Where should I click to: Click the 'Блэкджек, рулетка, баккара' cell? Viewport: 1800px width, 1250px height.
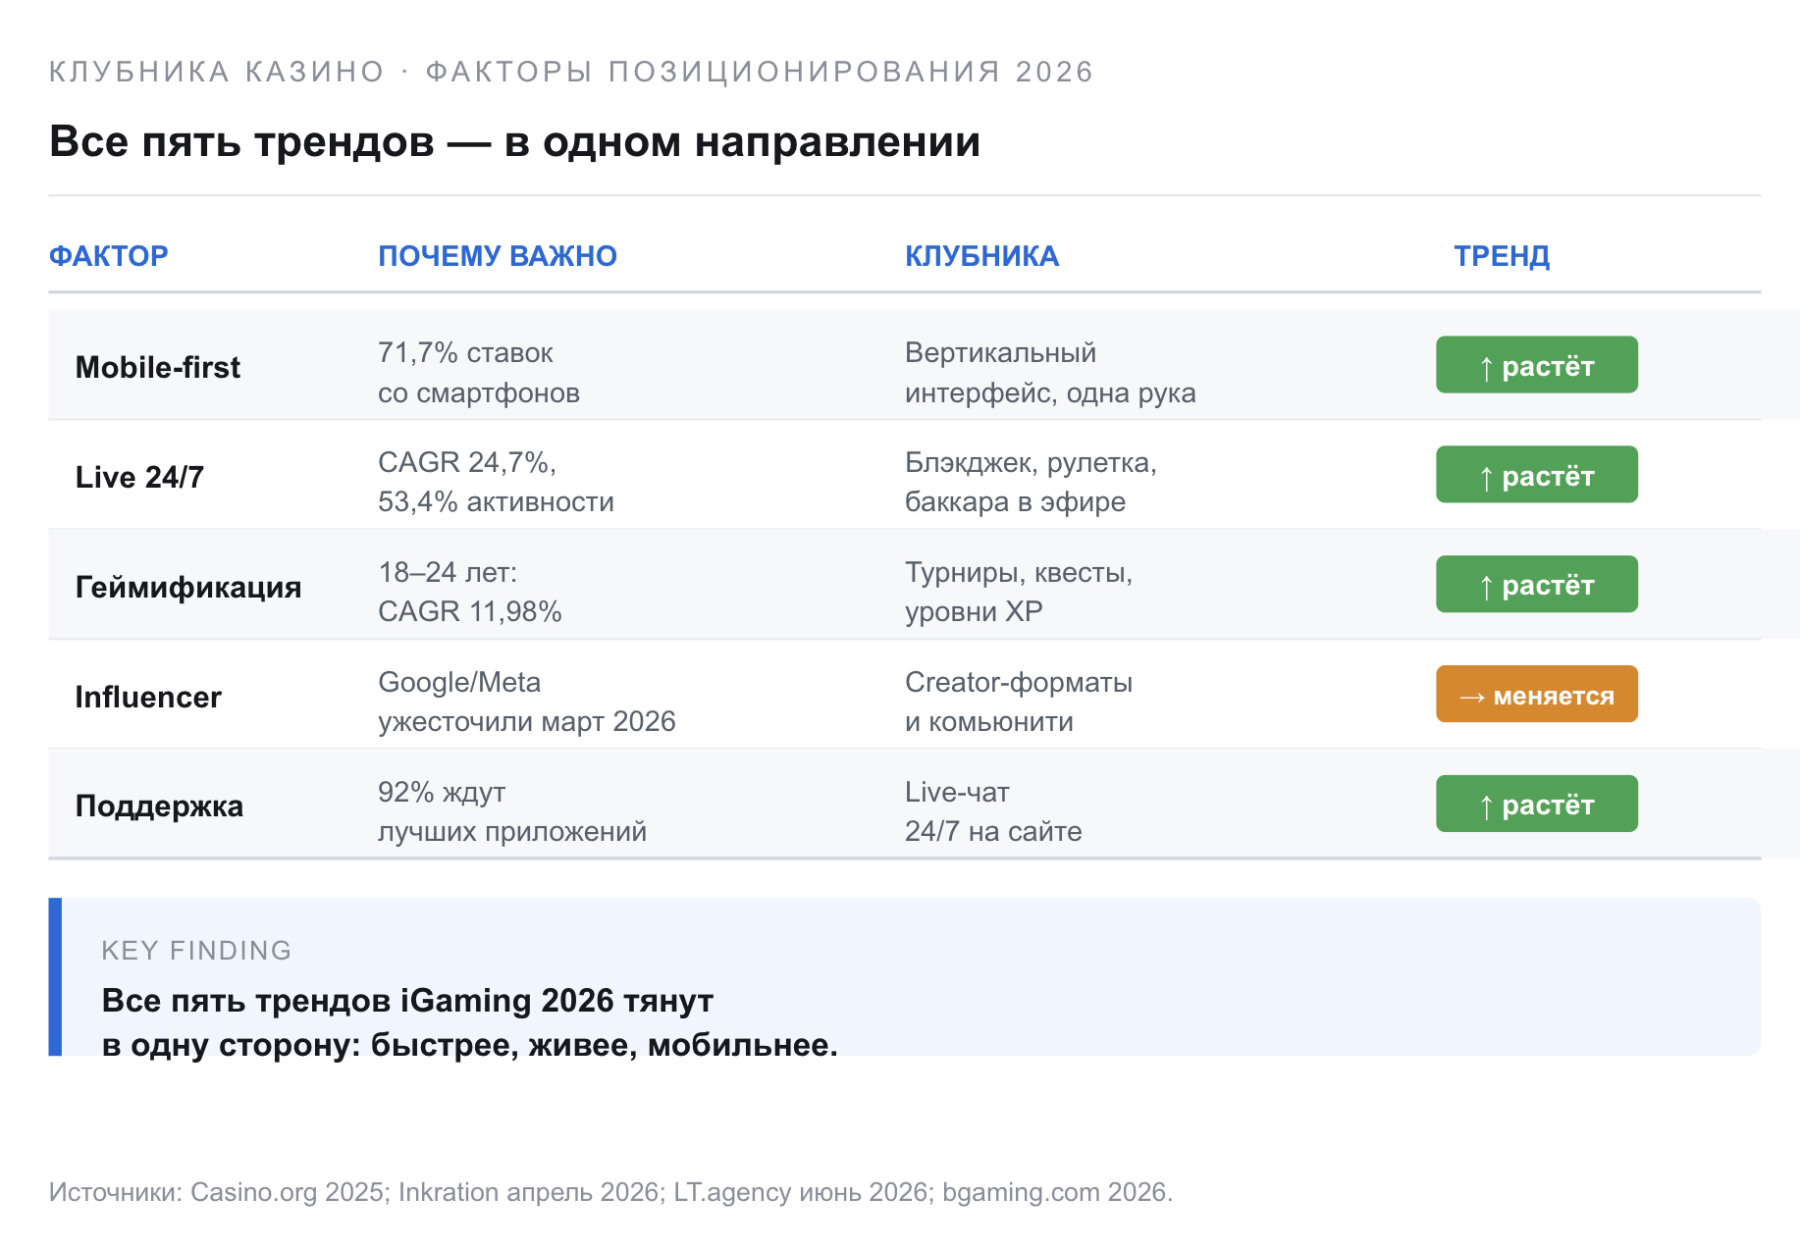(x=1031, y=482)
